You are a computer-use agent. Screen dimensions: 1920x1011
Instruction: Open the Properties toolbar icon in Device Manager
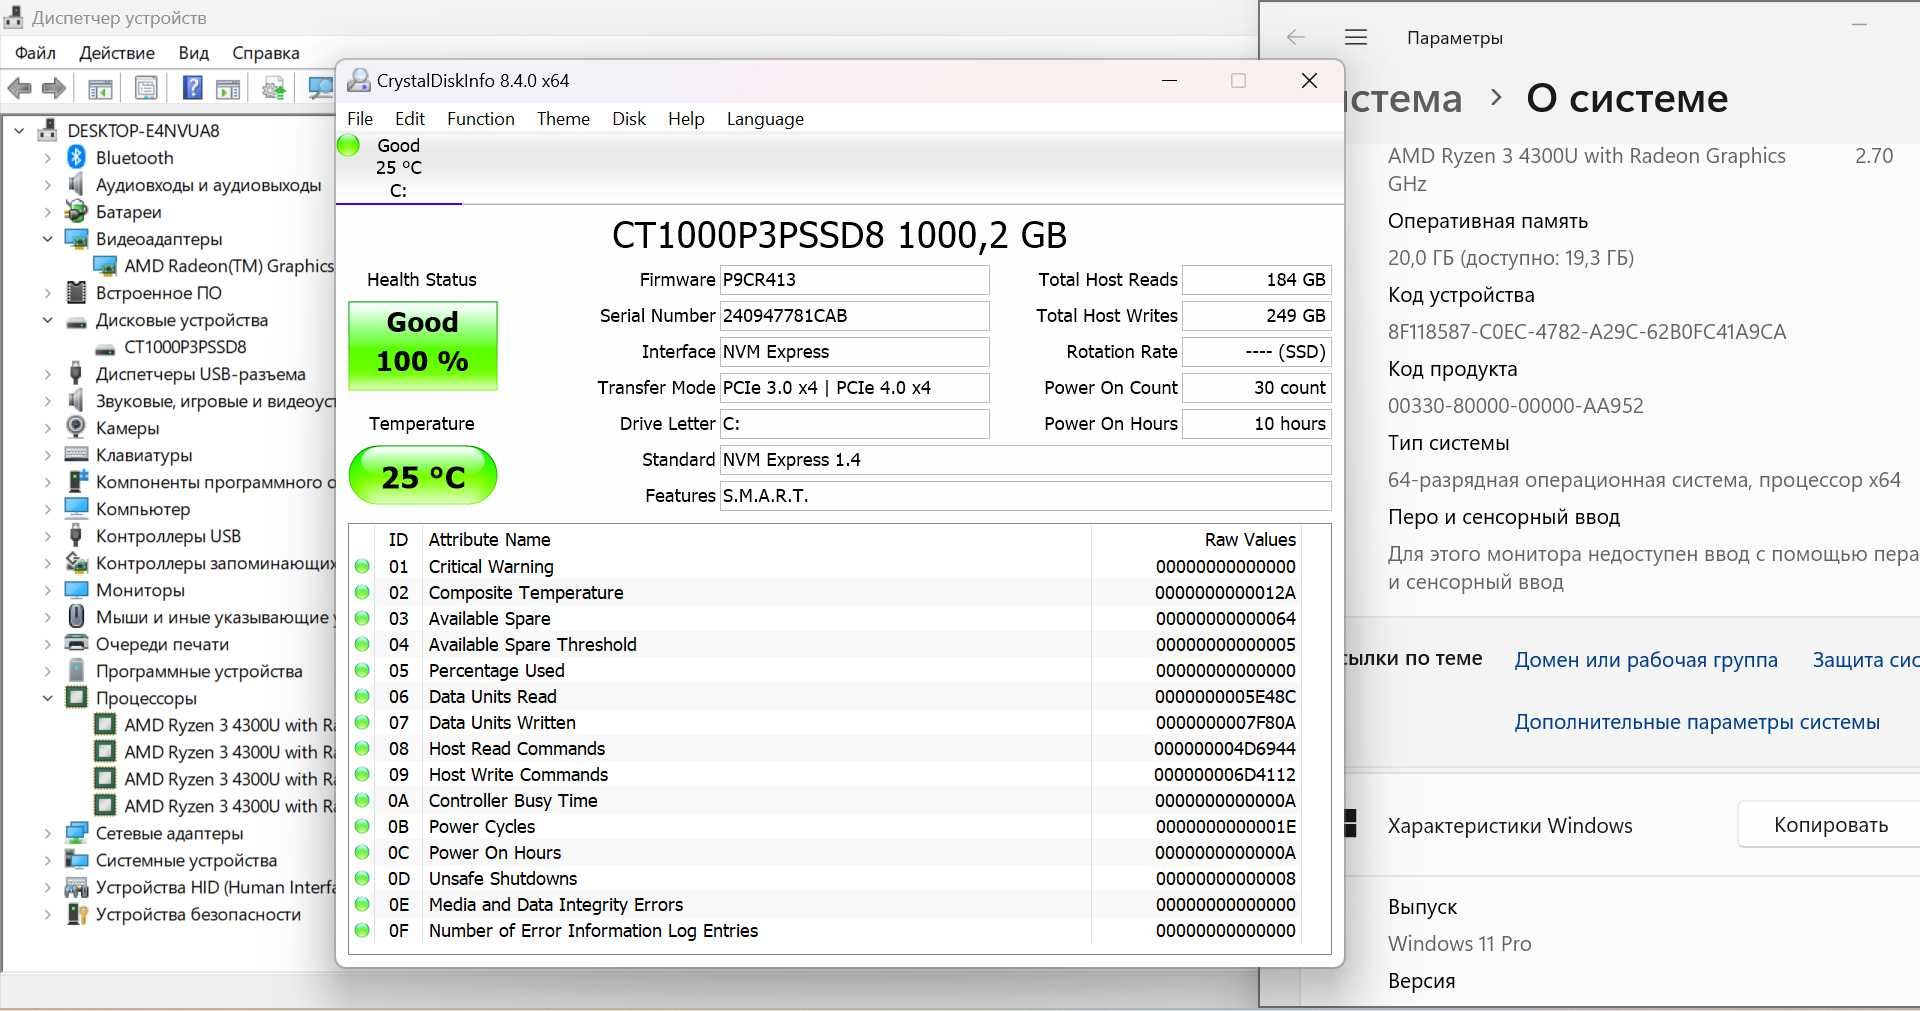click(x=146, y=88)
